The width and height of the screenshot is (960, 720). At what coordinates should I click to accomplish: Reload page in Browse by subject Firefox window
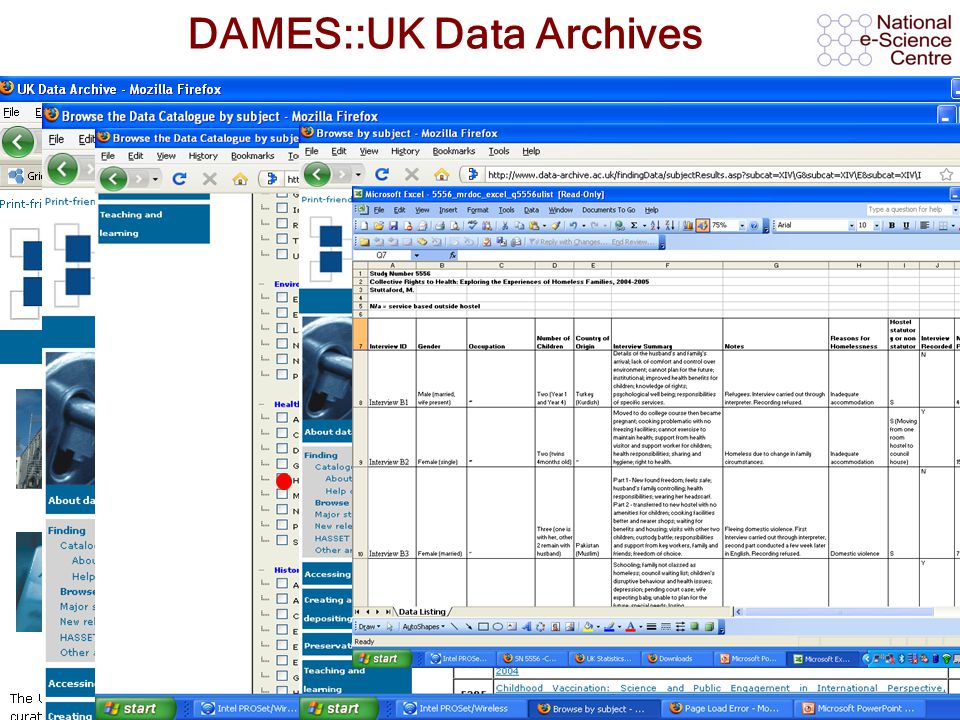tap(382, 174)
